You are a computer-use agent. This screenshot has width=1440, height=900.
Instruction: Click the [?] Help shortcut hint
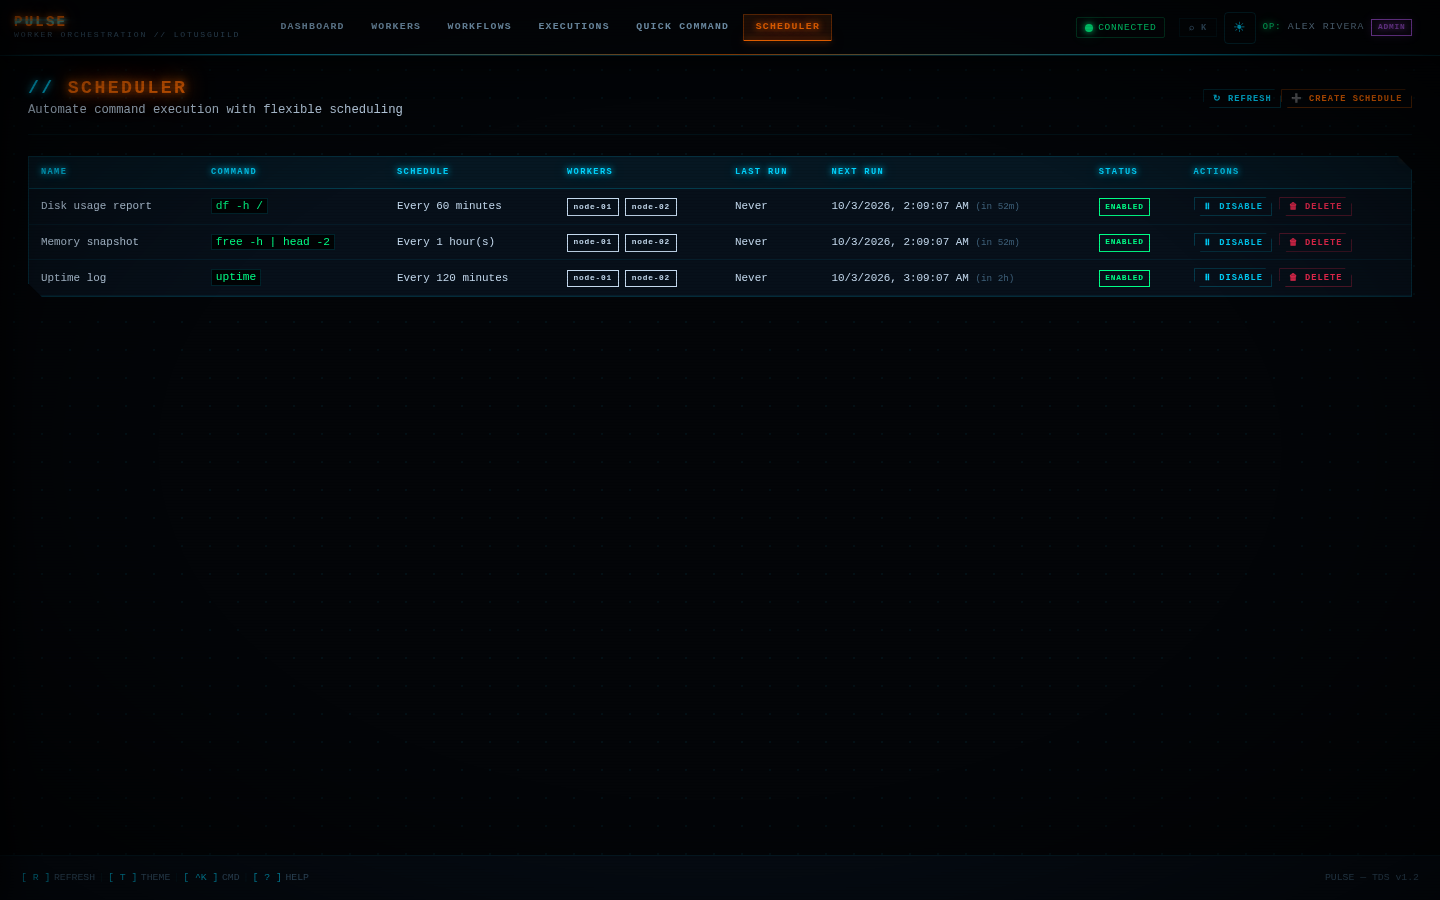281,878
